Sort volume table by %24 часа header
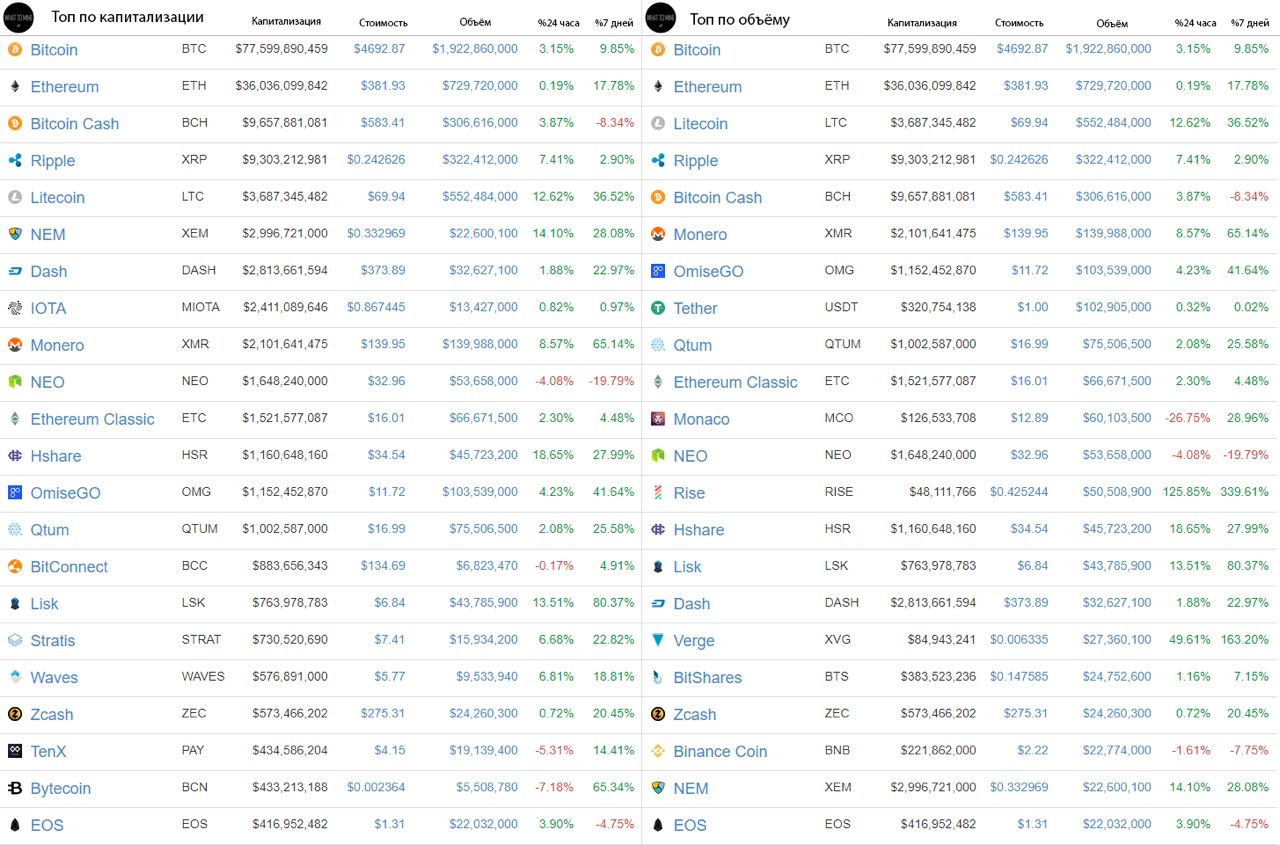The image size is (1280, 845). pos(1195,22)
